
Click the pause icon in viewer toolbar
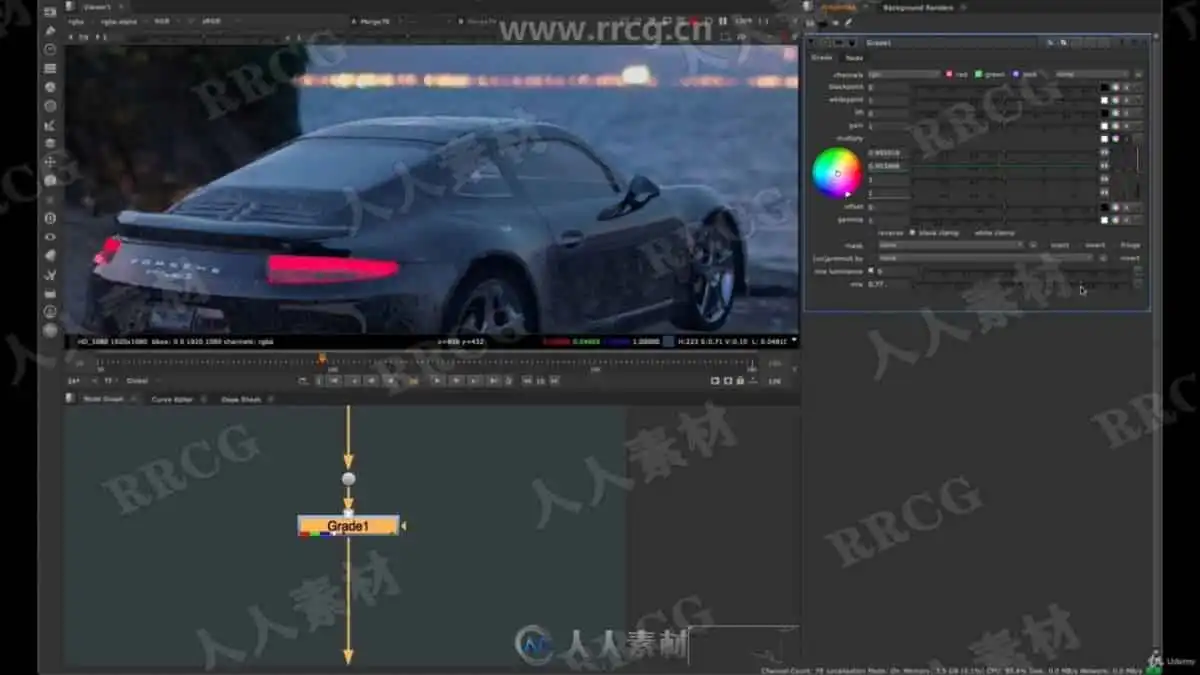pos(723,20)
